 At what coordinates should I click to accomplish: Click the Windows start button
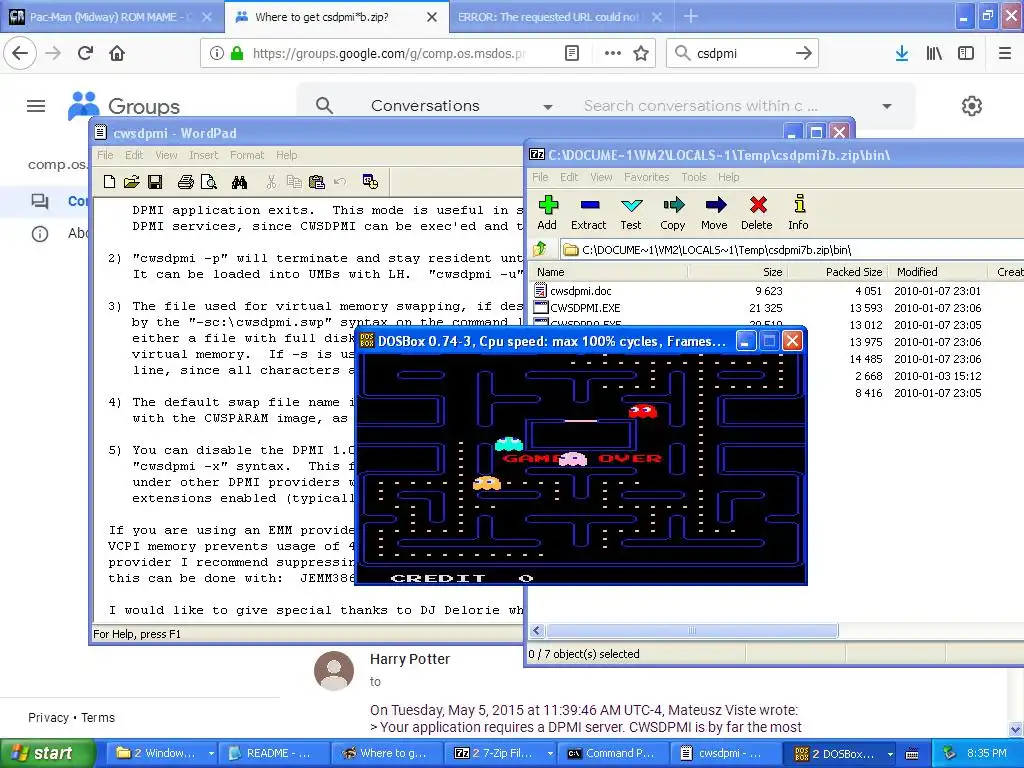(x=48, y=753)
